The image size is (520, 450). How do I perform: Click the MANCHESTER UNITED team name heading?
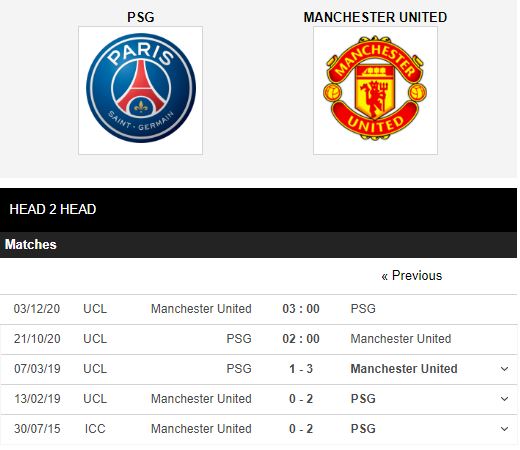pos(375,17)
